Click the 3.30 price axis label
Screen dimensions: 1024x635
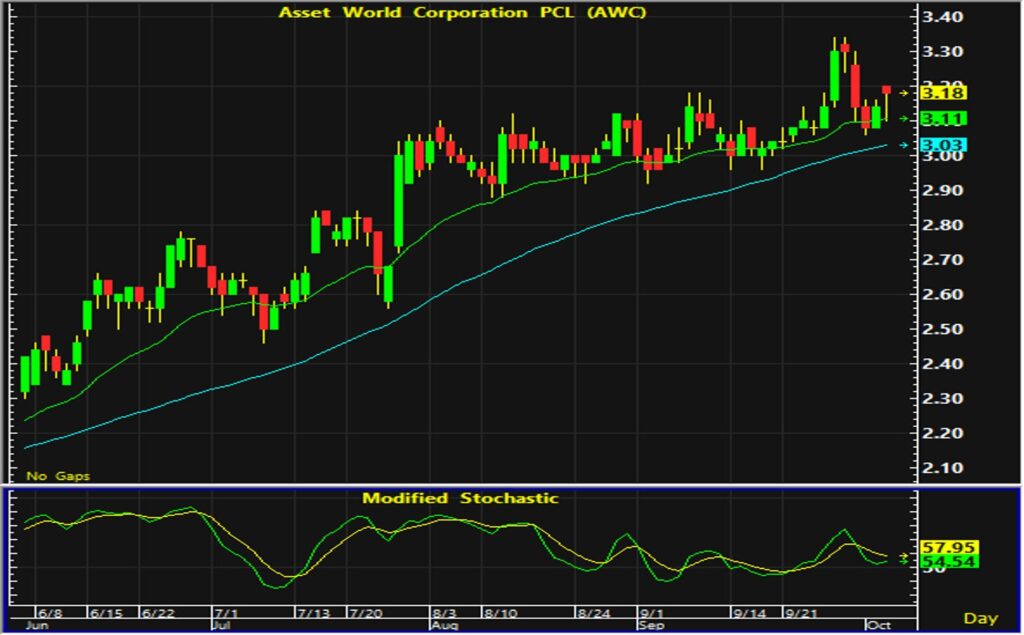pyautogui.click(x=941, y=52)
